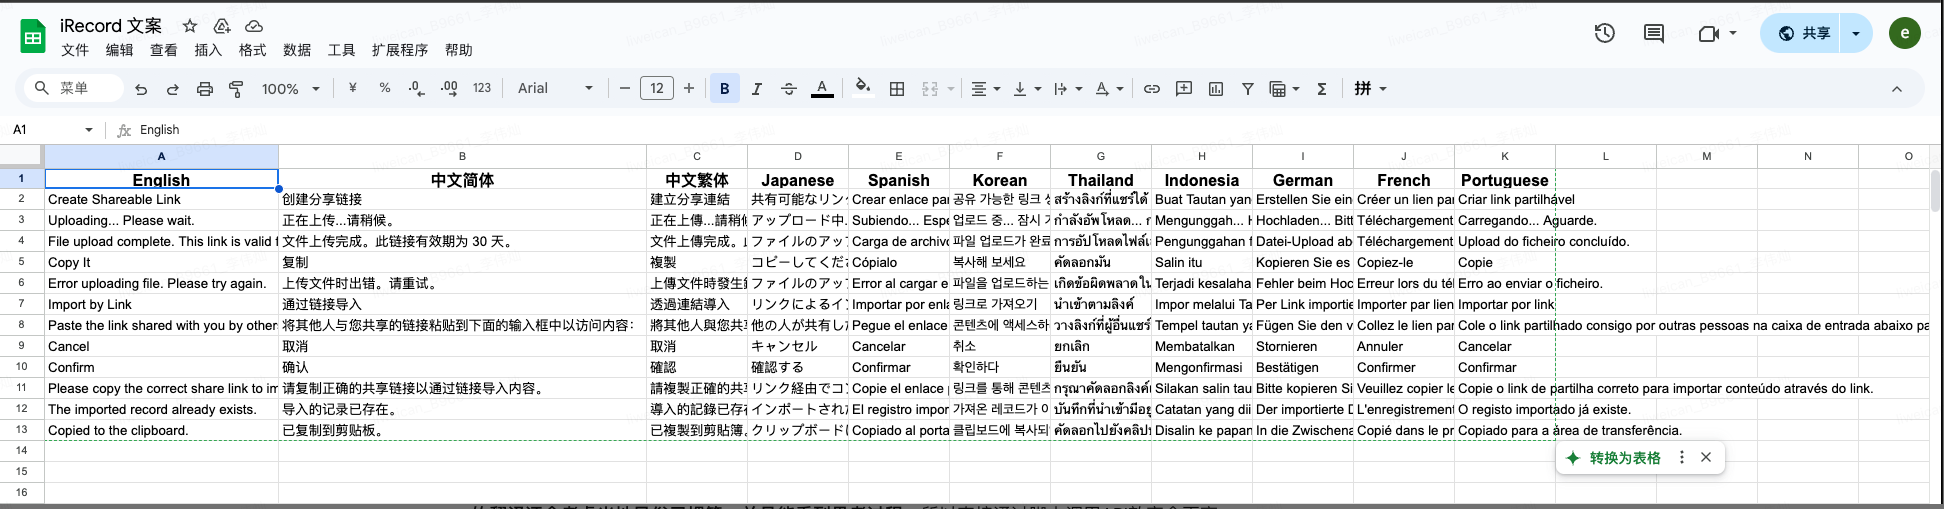
Task: Open the share options arrow
Action: [1856, 33]
